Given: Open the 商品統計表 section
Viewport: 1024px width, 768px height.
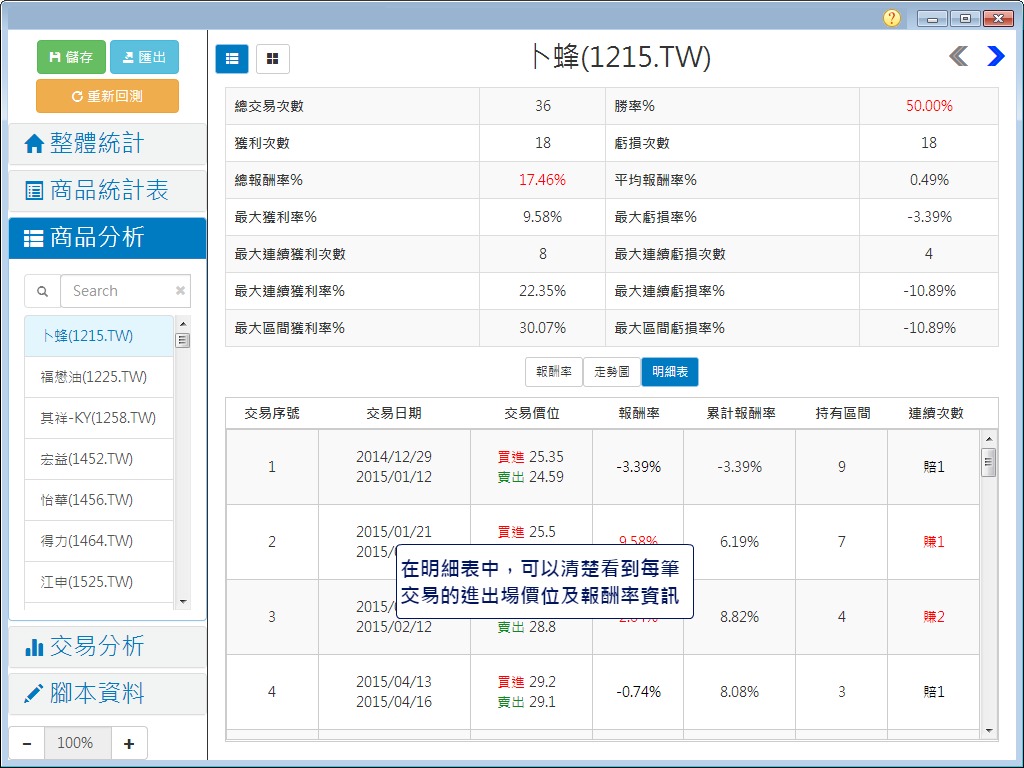Looking at the screenshot, I should pos(107,191).
